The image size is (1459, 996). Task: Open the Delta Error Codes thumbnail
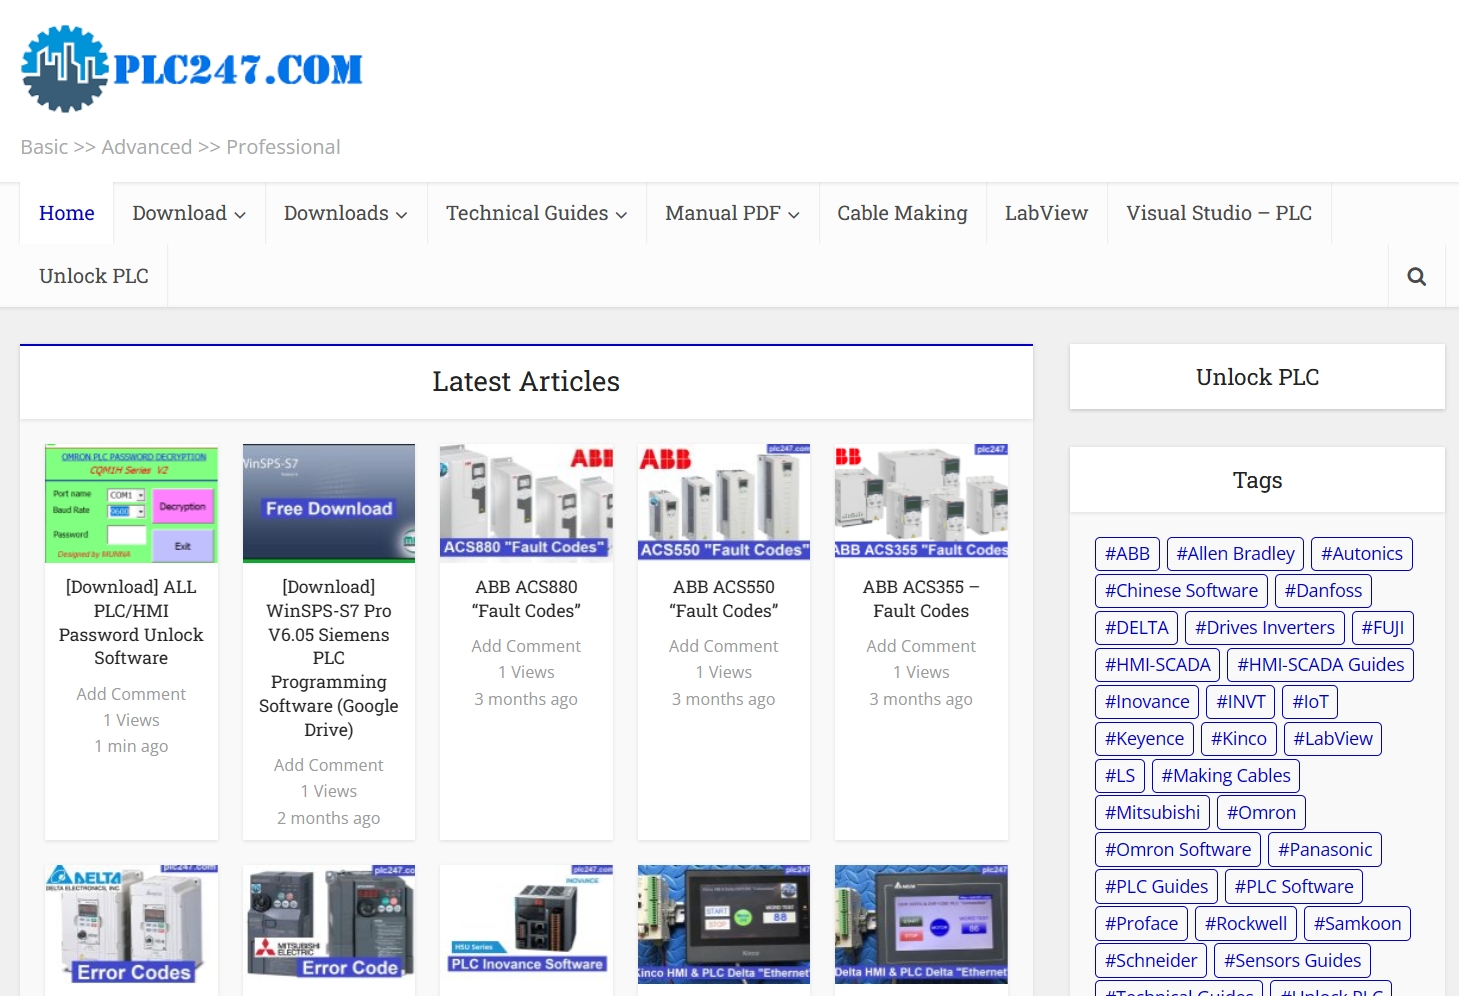point(131,925)
